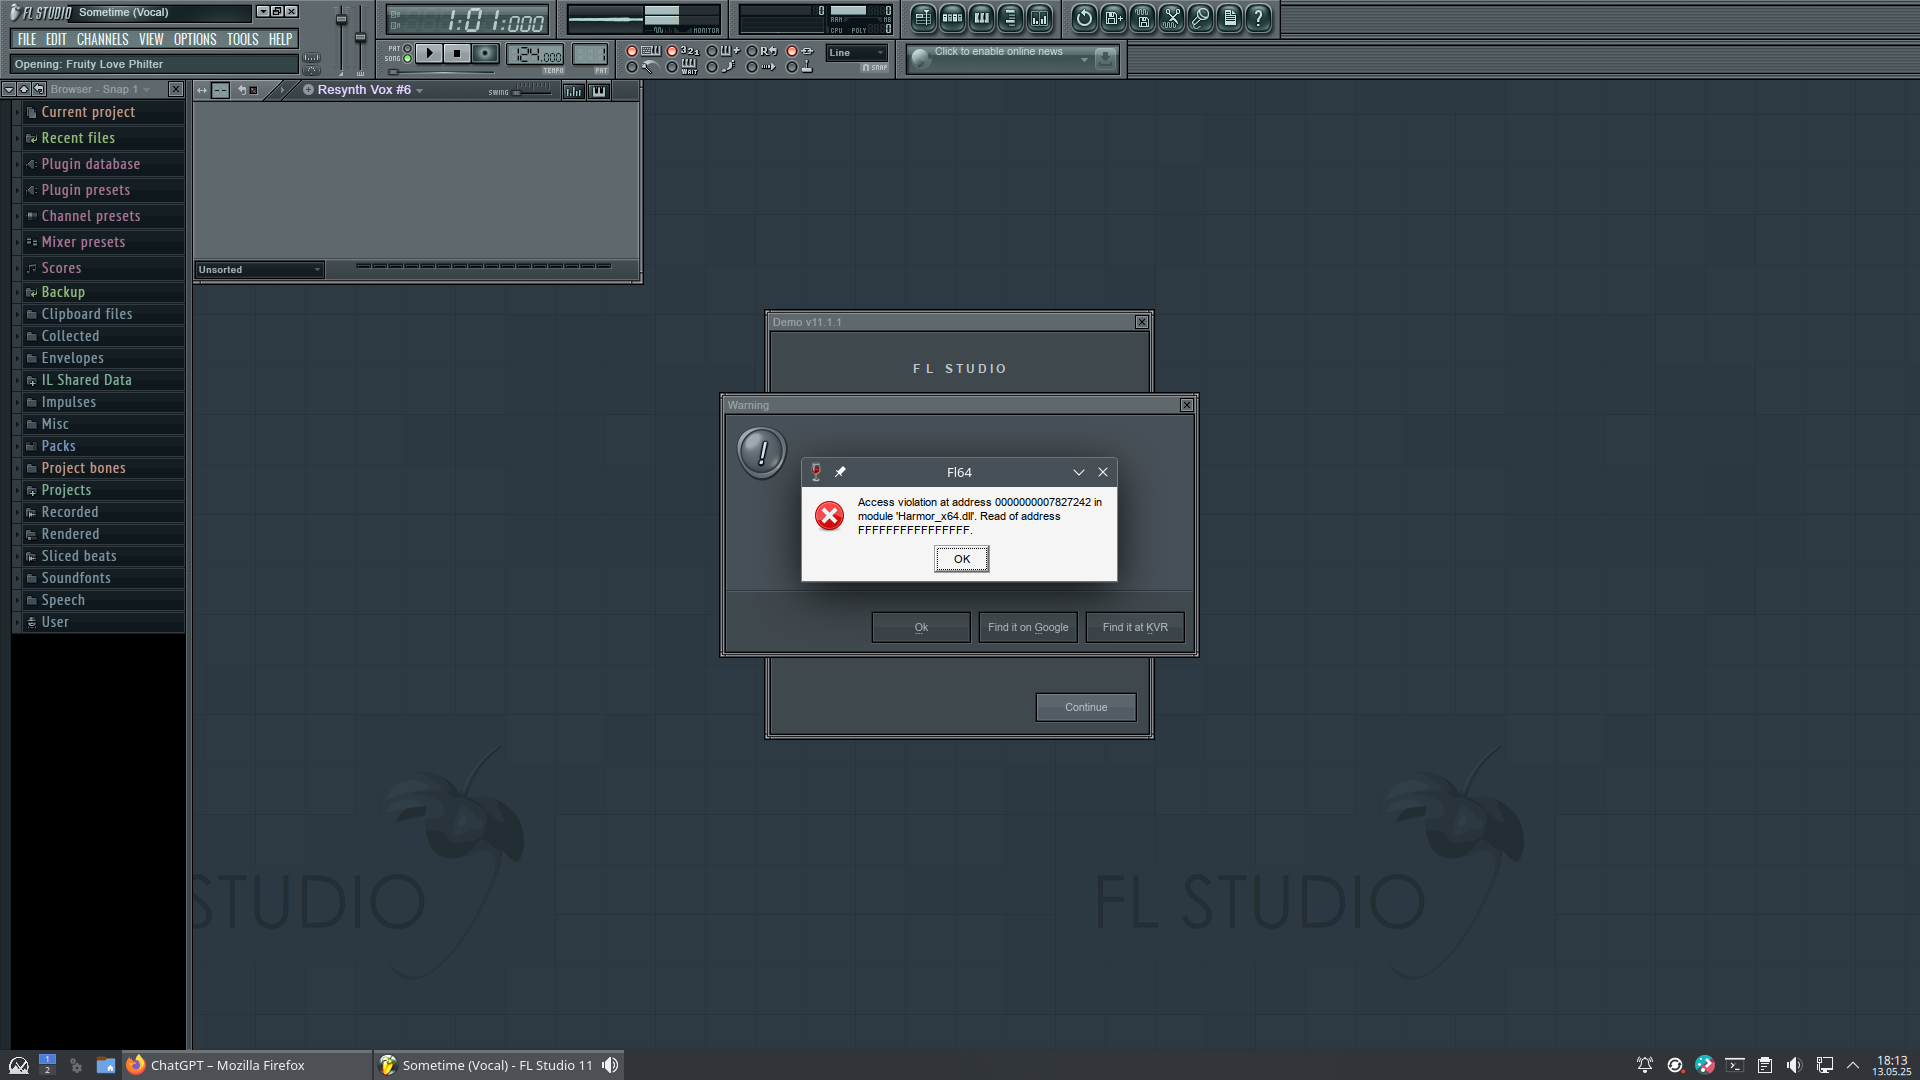Open the online news panel dropdown arrow
The width and height of the screenshot is (1920, 1080).
(x=1084, y=60)
